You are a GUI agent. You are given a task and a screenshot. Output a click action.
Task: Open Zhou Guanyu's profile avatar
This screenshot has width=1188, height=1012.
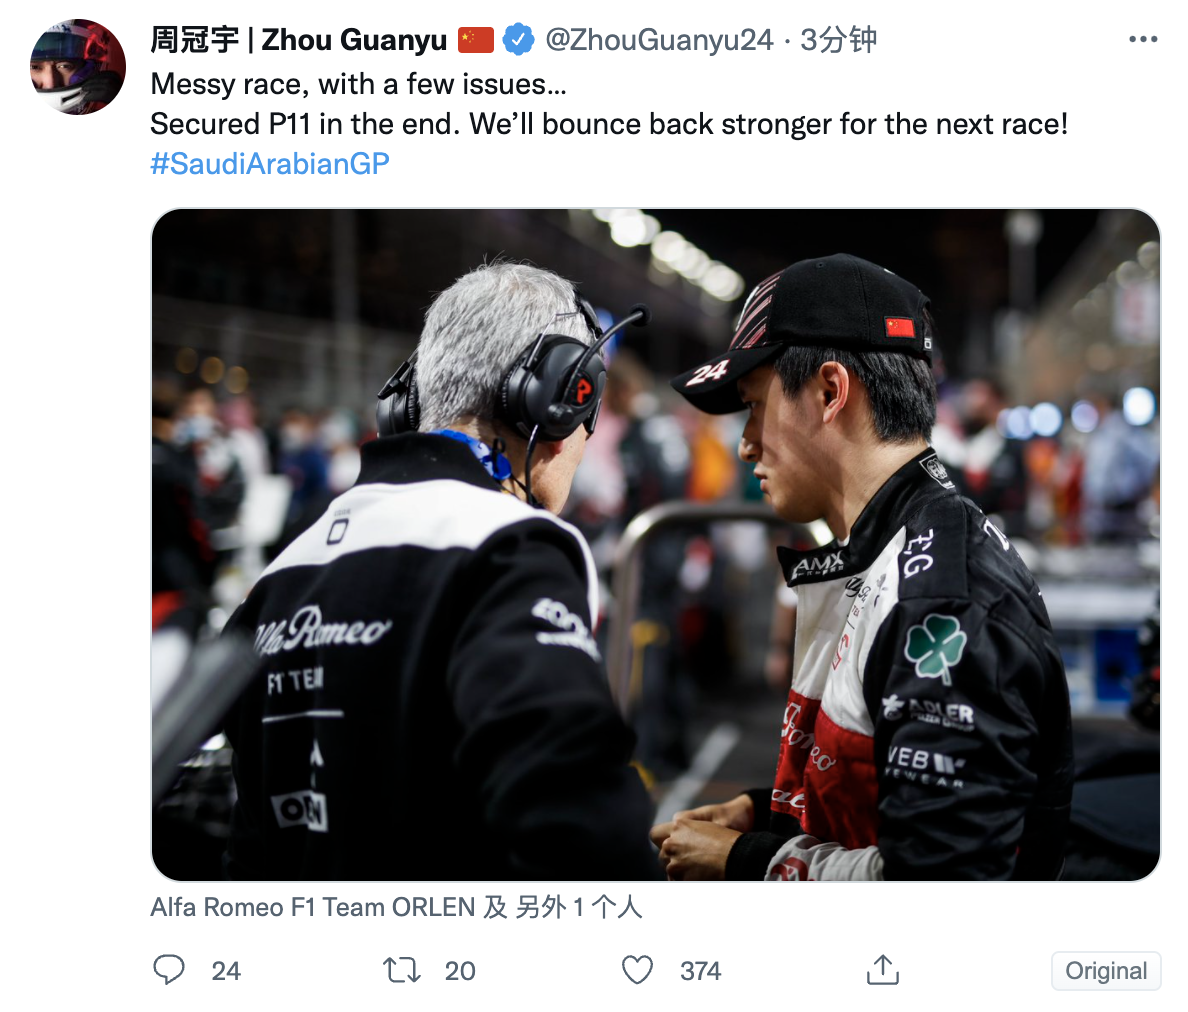(78, 67)
